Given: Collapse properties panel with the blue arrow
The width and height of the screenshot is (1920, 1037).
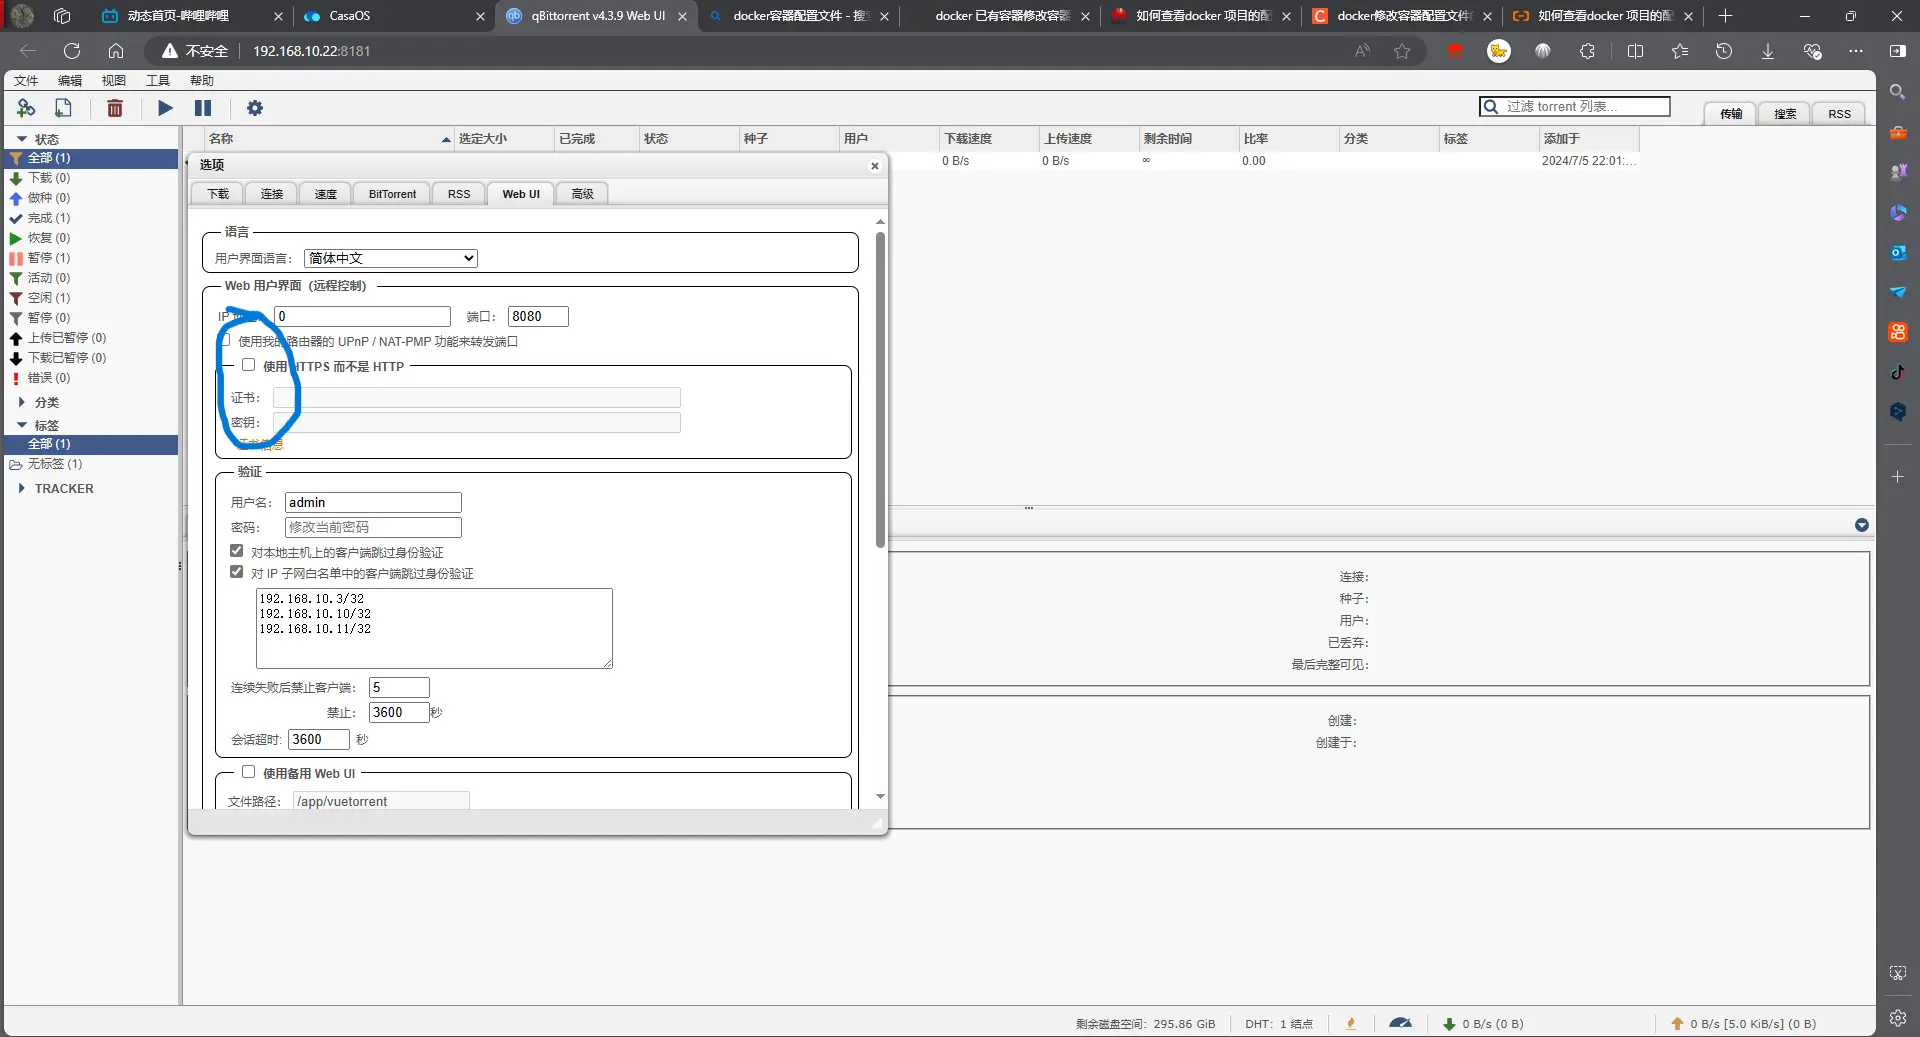Looking at the screenshot, I should [1862, 525].
